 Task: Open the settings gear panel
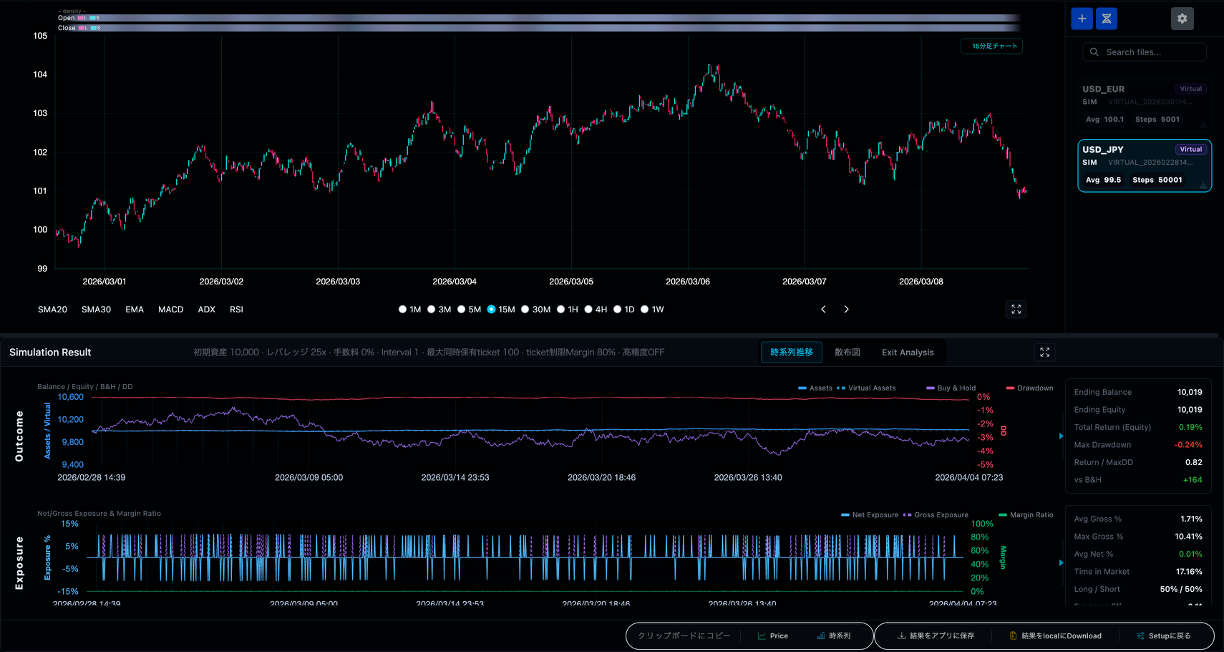tap(1182, 18)
